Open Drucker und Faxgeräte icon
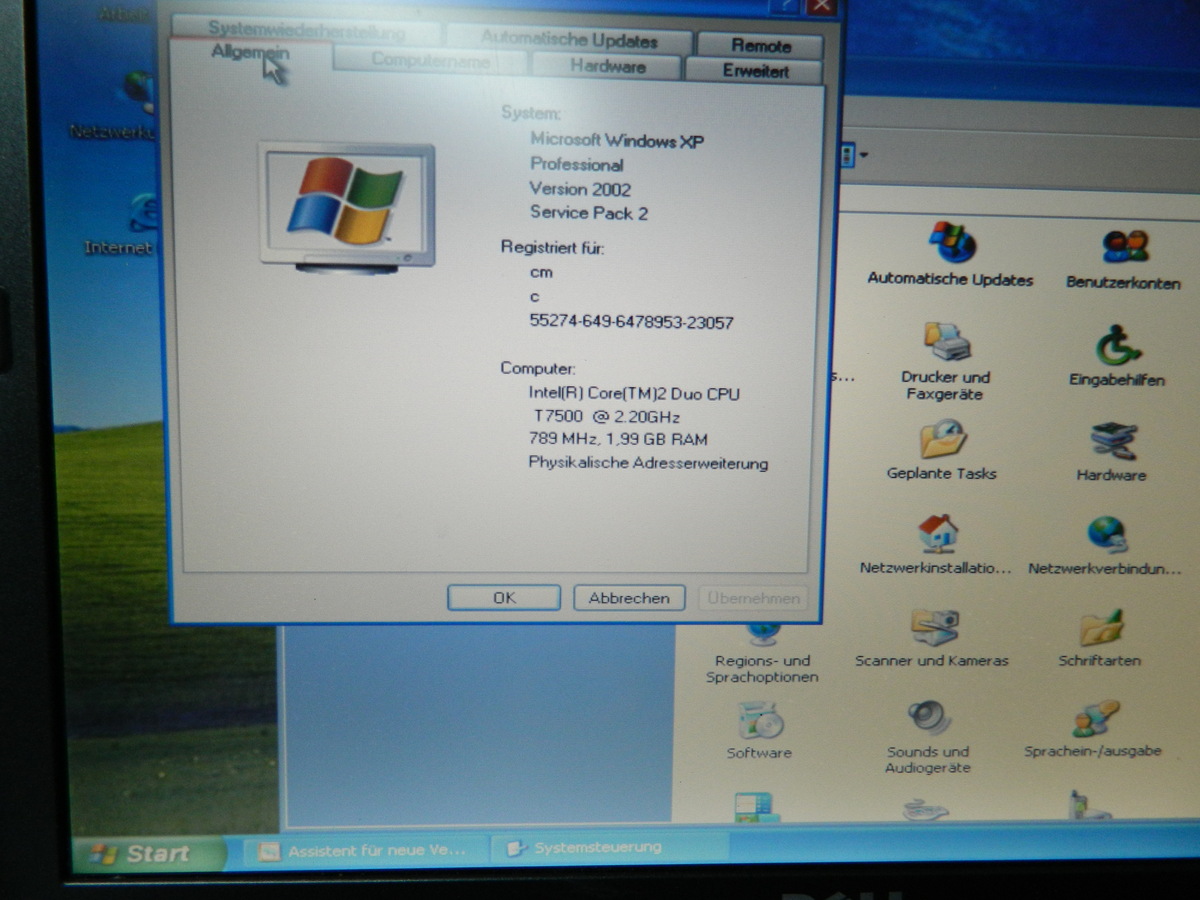This screenshot has height=900, width=1200. [945, 344]
